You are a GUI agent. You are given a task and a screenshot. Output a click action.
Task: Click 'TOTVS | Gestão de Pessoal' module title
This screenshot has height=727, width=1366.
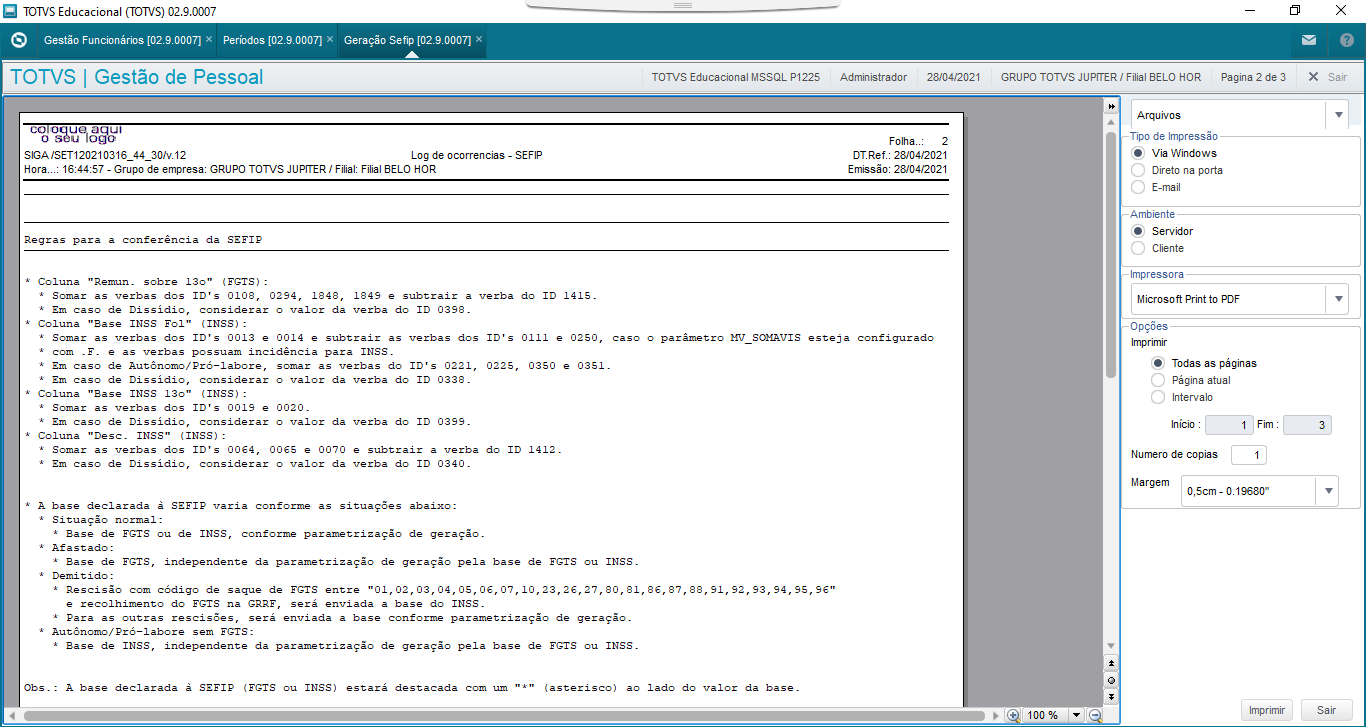tap(137, 77)
